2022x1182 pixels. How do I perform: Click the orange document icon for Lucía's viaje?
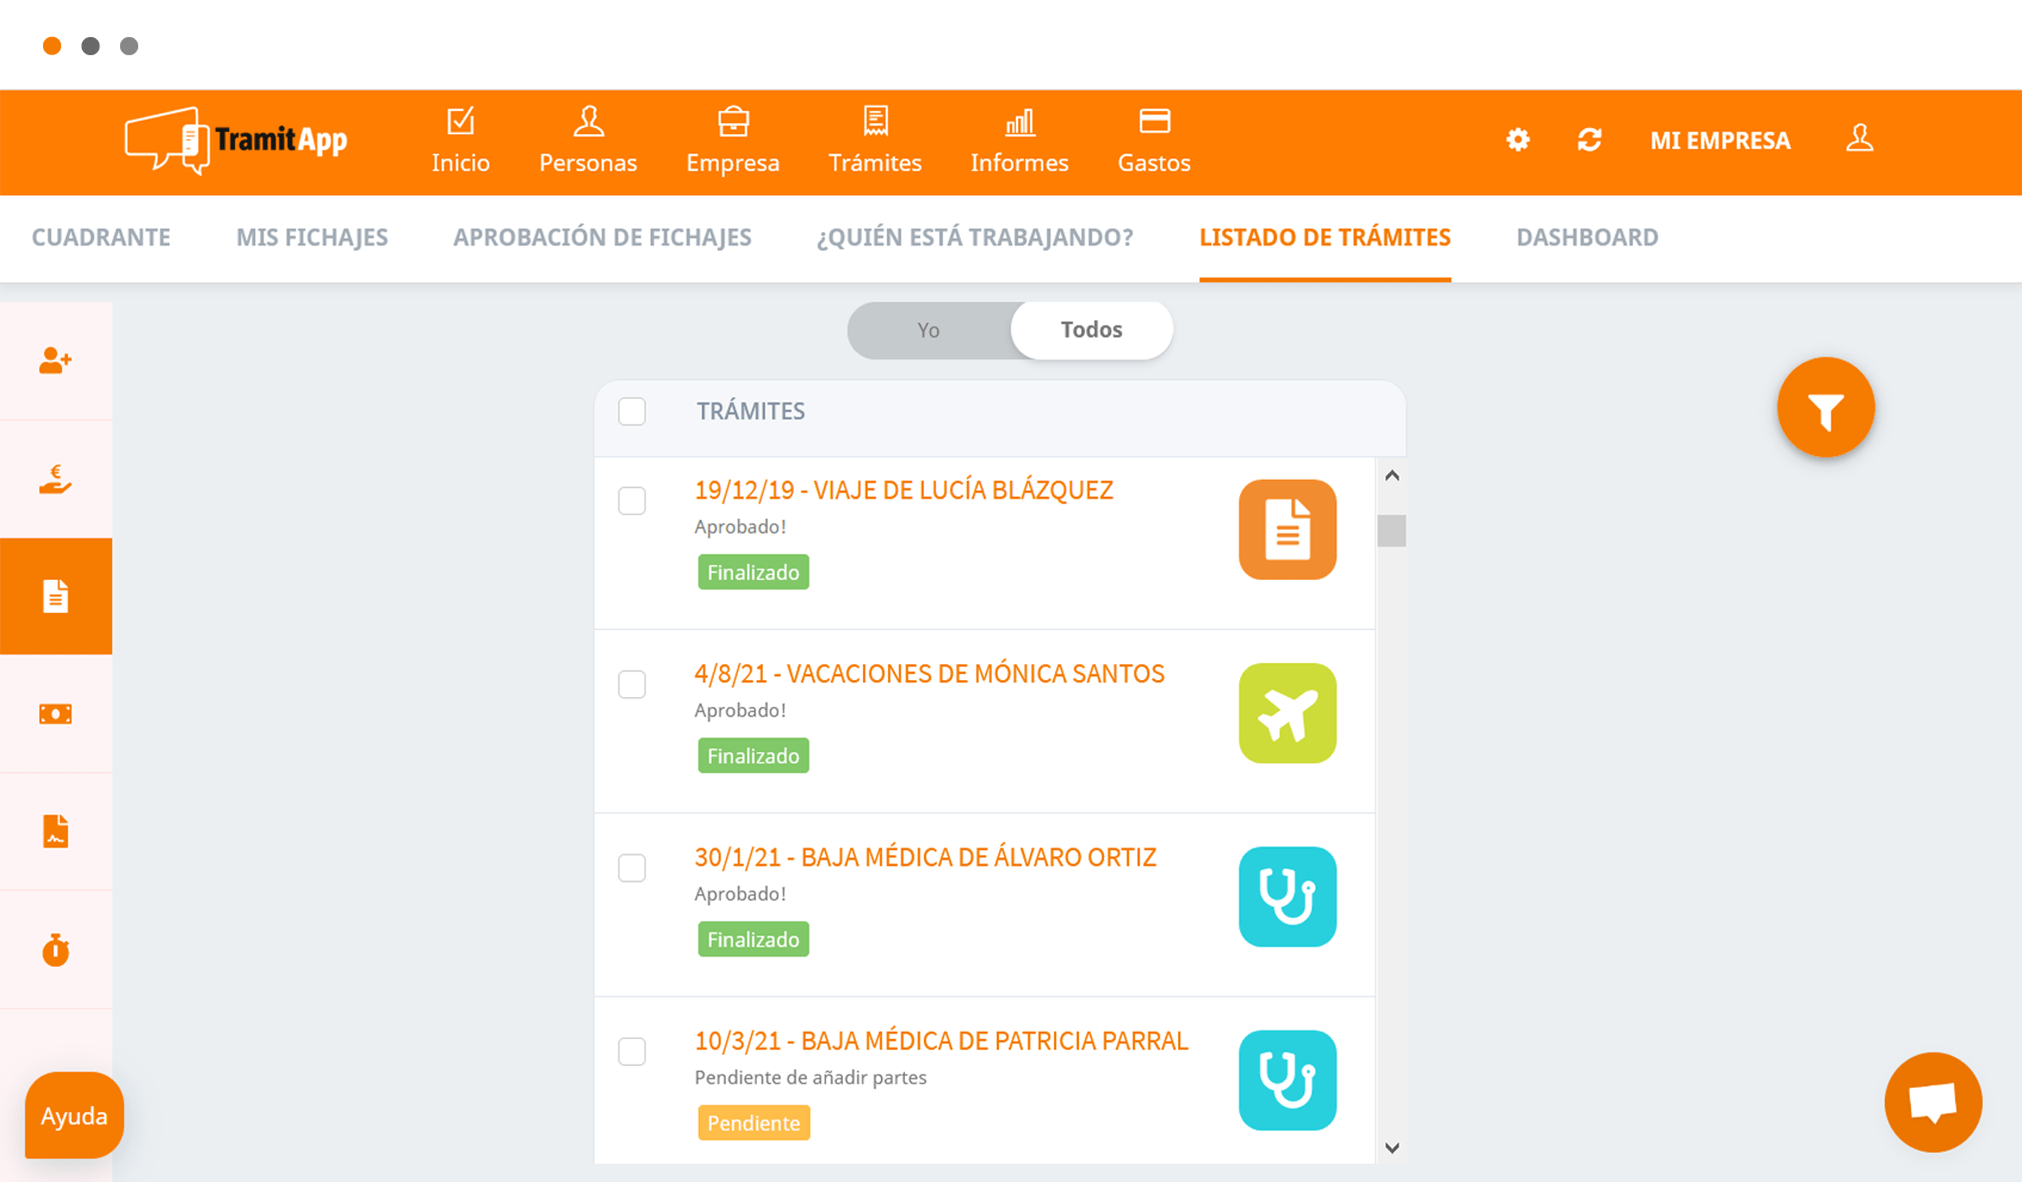[x=1287, y=529]
